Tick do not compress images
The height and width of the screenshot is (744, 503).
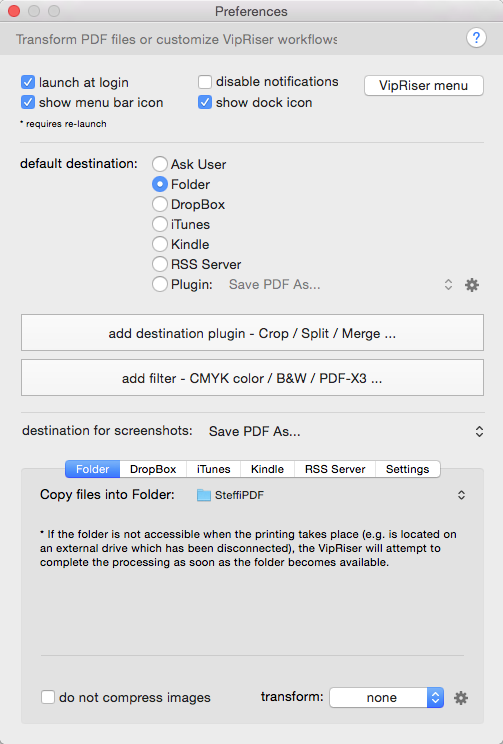click(47, 697)
